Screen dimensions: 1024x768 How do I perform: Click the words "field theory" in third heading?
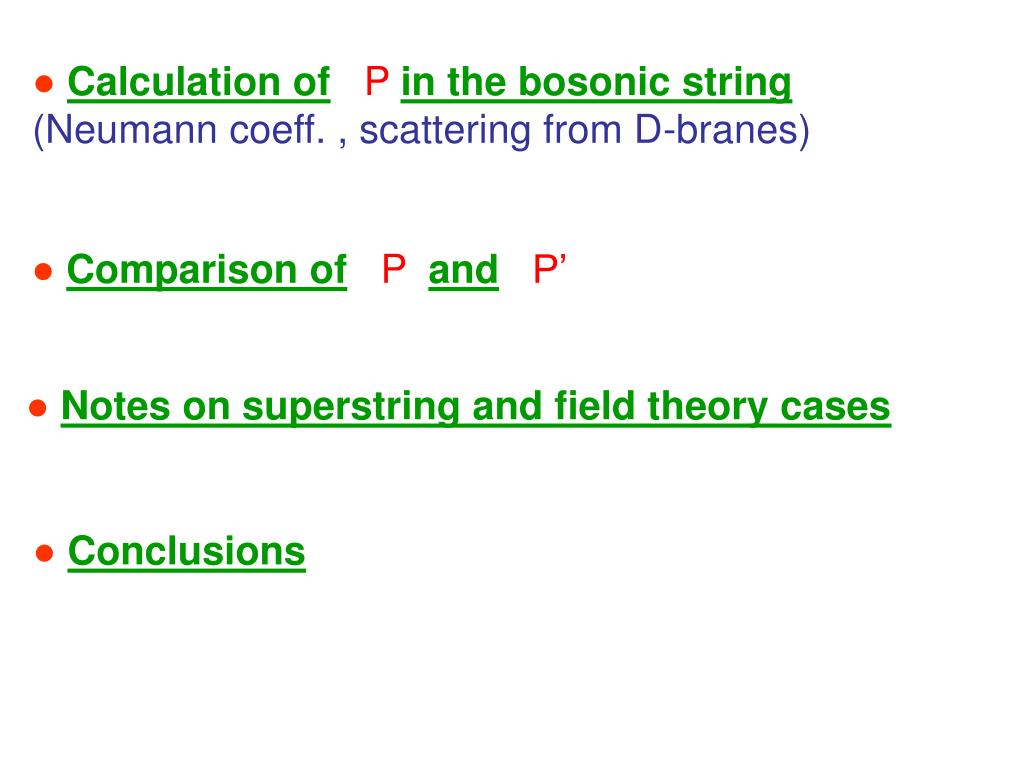[x=660, y=407]
